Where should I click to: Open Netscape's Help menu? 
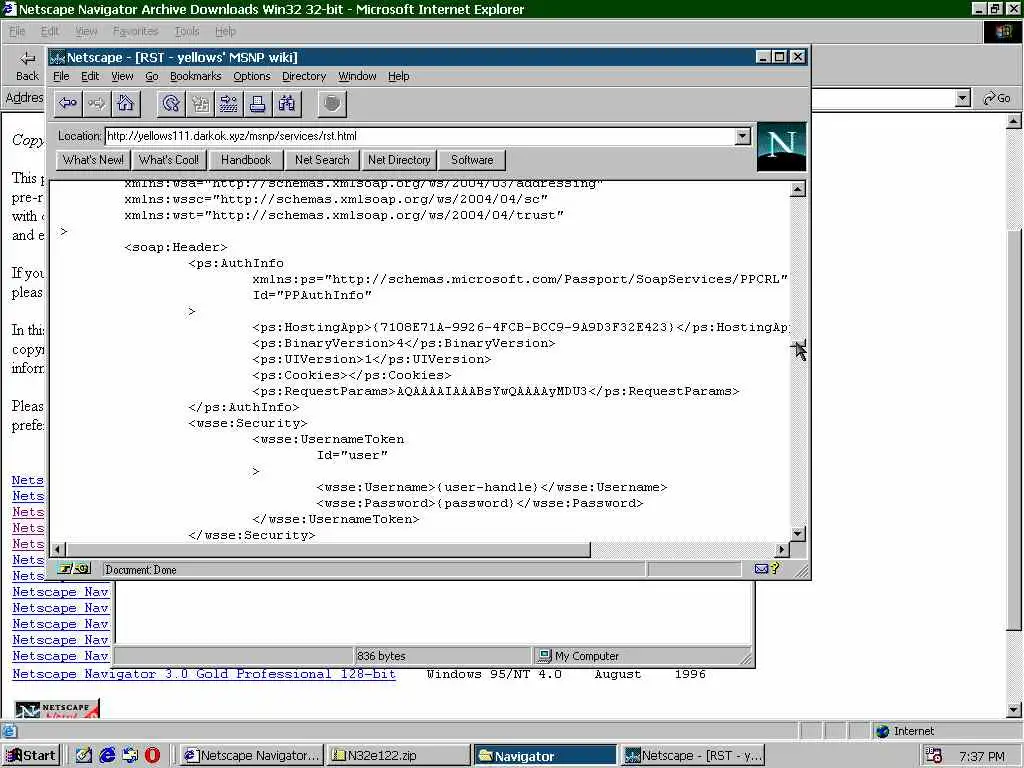tap(398, 76)
